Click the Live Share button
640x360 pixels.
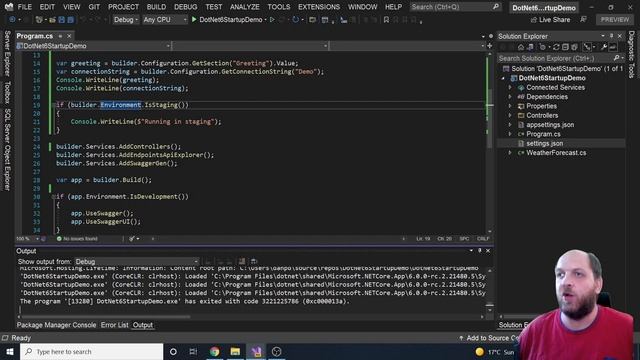point(550,20)
